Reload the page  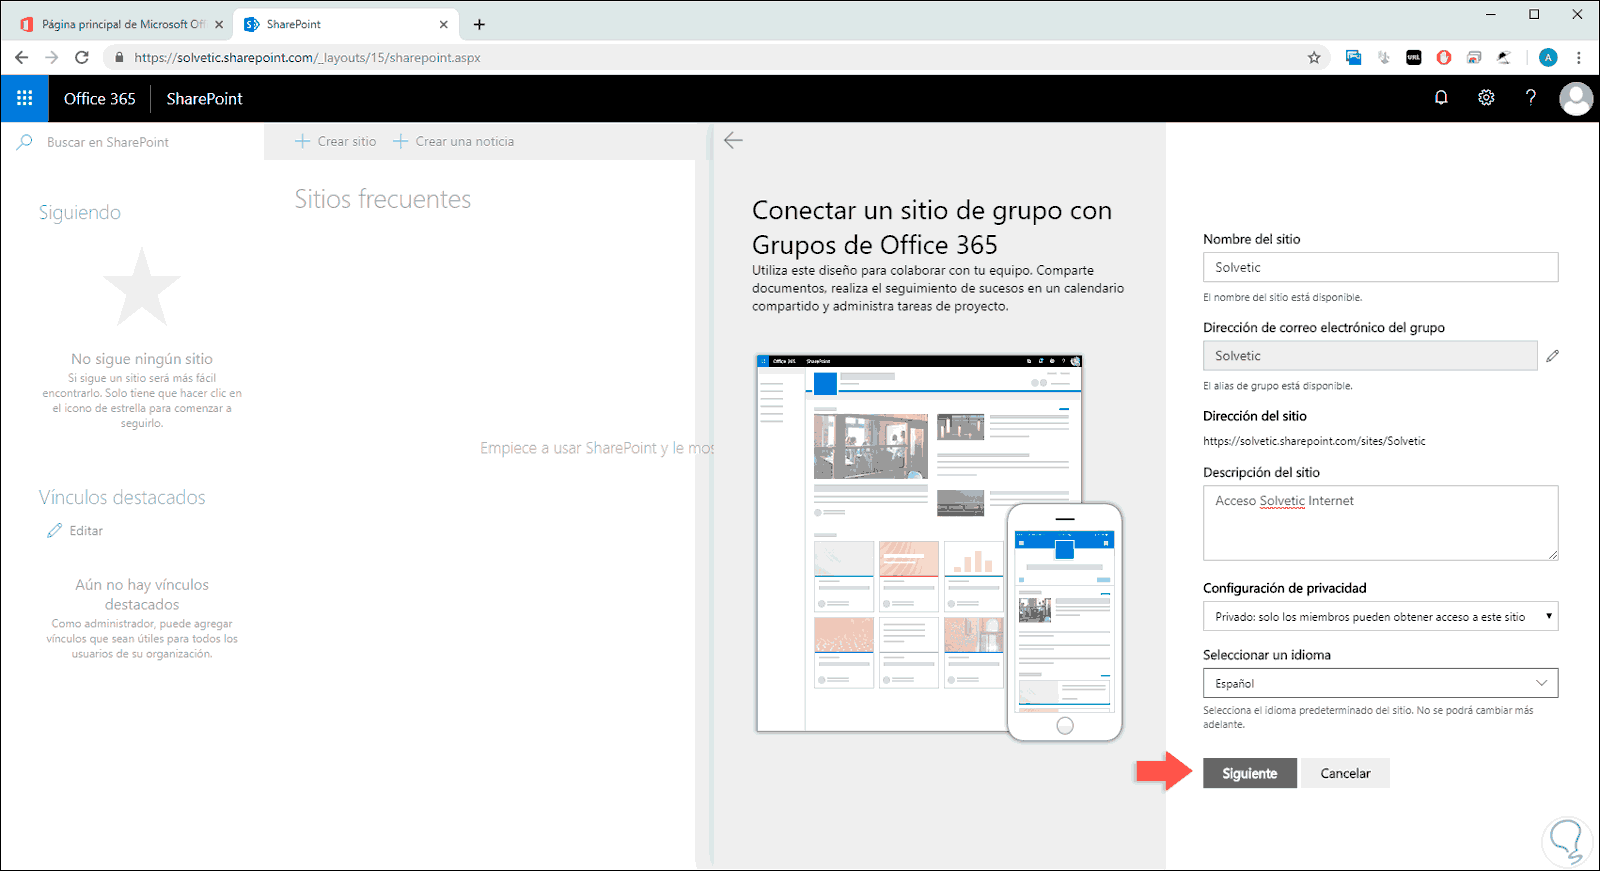click(x=82, y=58)
